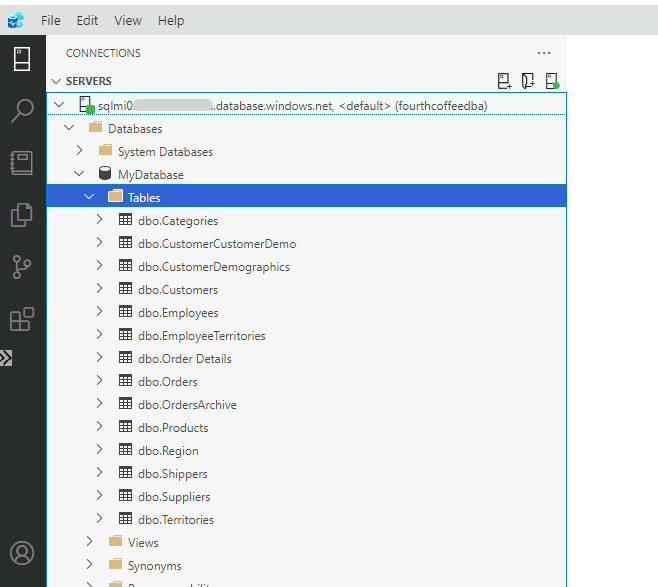
Task: Click the New Server Group icon
Action: point(528,81)
